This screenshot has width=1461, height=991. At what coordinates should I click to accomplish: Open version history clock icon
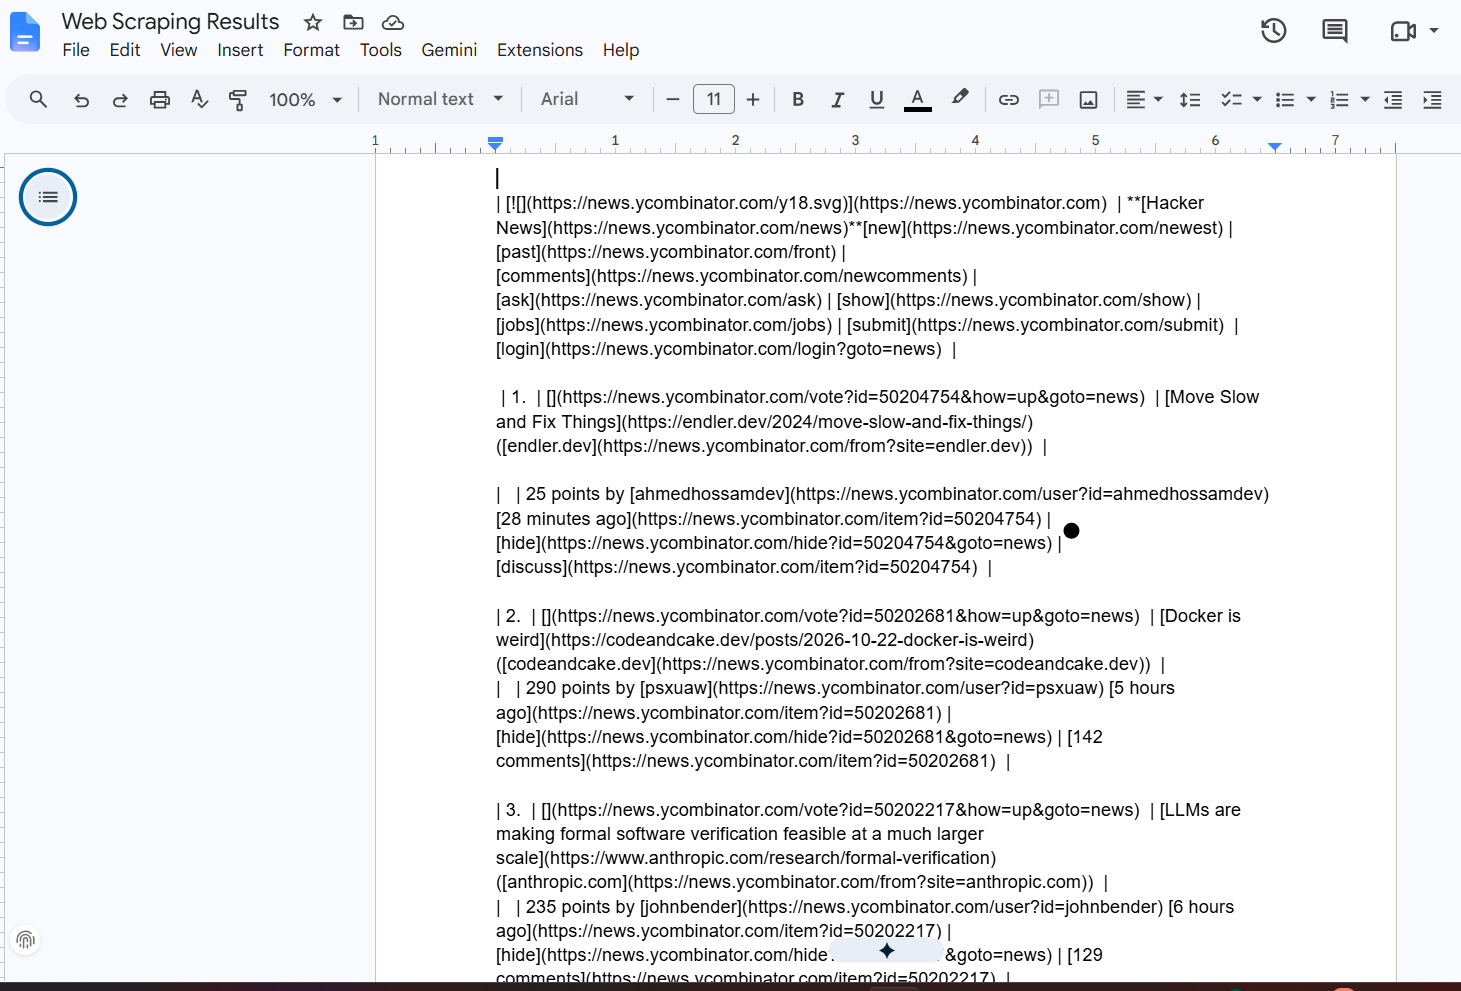click(1273, 31)
